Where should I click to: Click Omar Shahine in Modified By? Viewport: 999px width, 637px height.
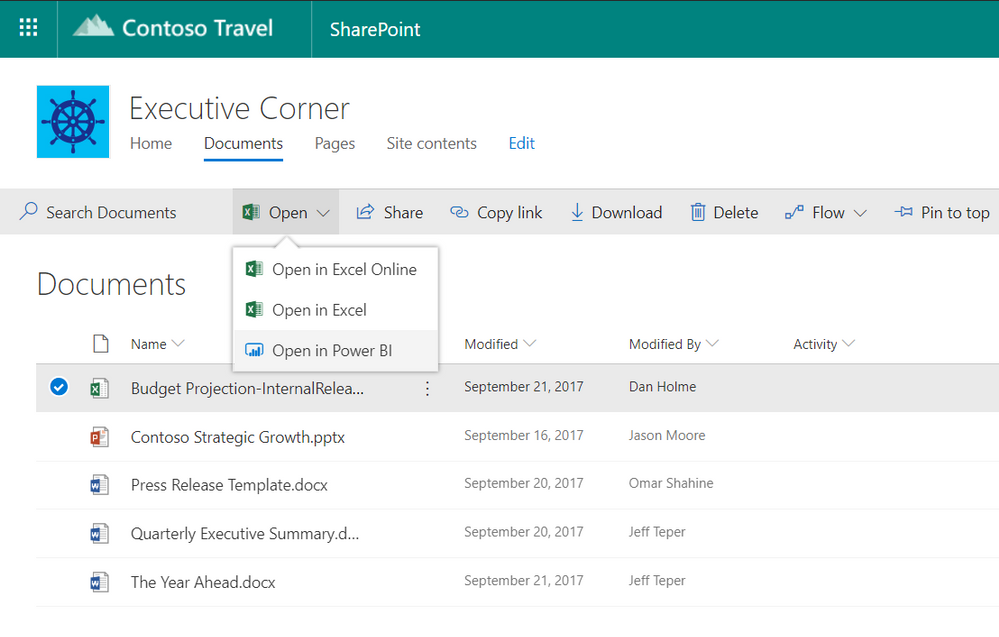[x=671, y=483]
